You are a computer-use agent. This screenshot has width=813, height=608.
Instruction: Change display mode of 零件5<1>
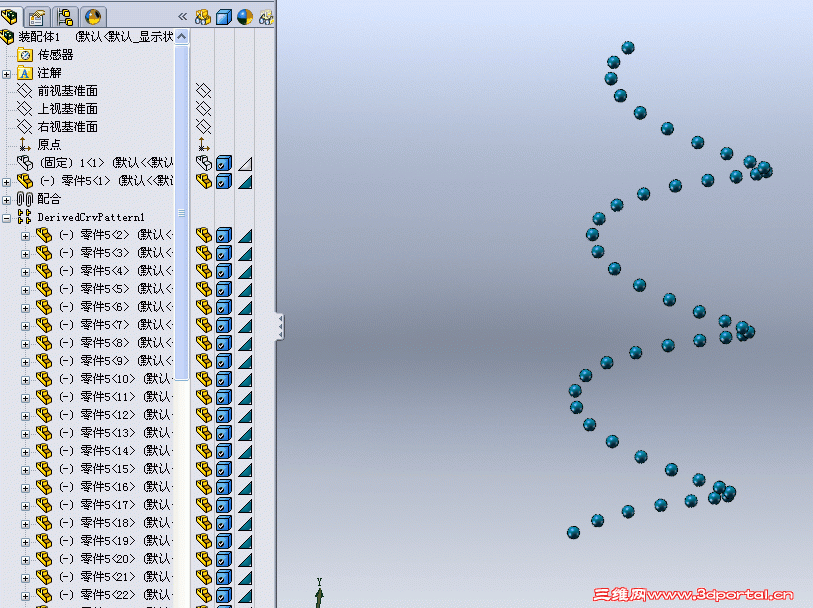click(223, 181)
